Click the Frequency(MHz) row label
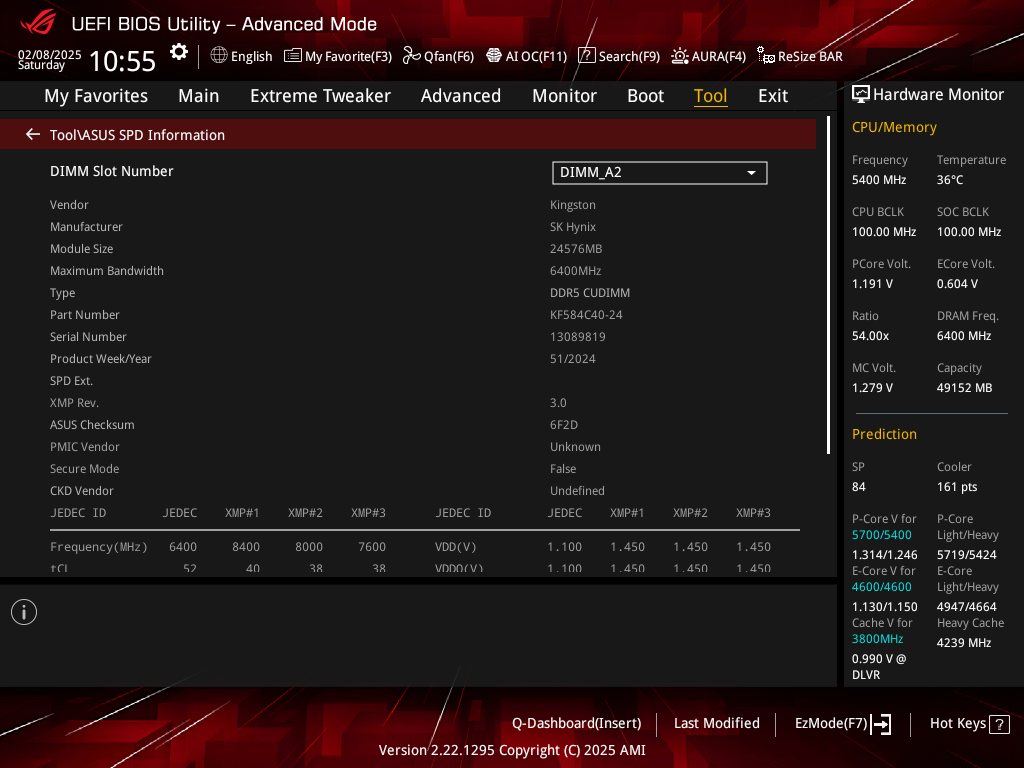The image size is (1024, 768). [99, 547]
